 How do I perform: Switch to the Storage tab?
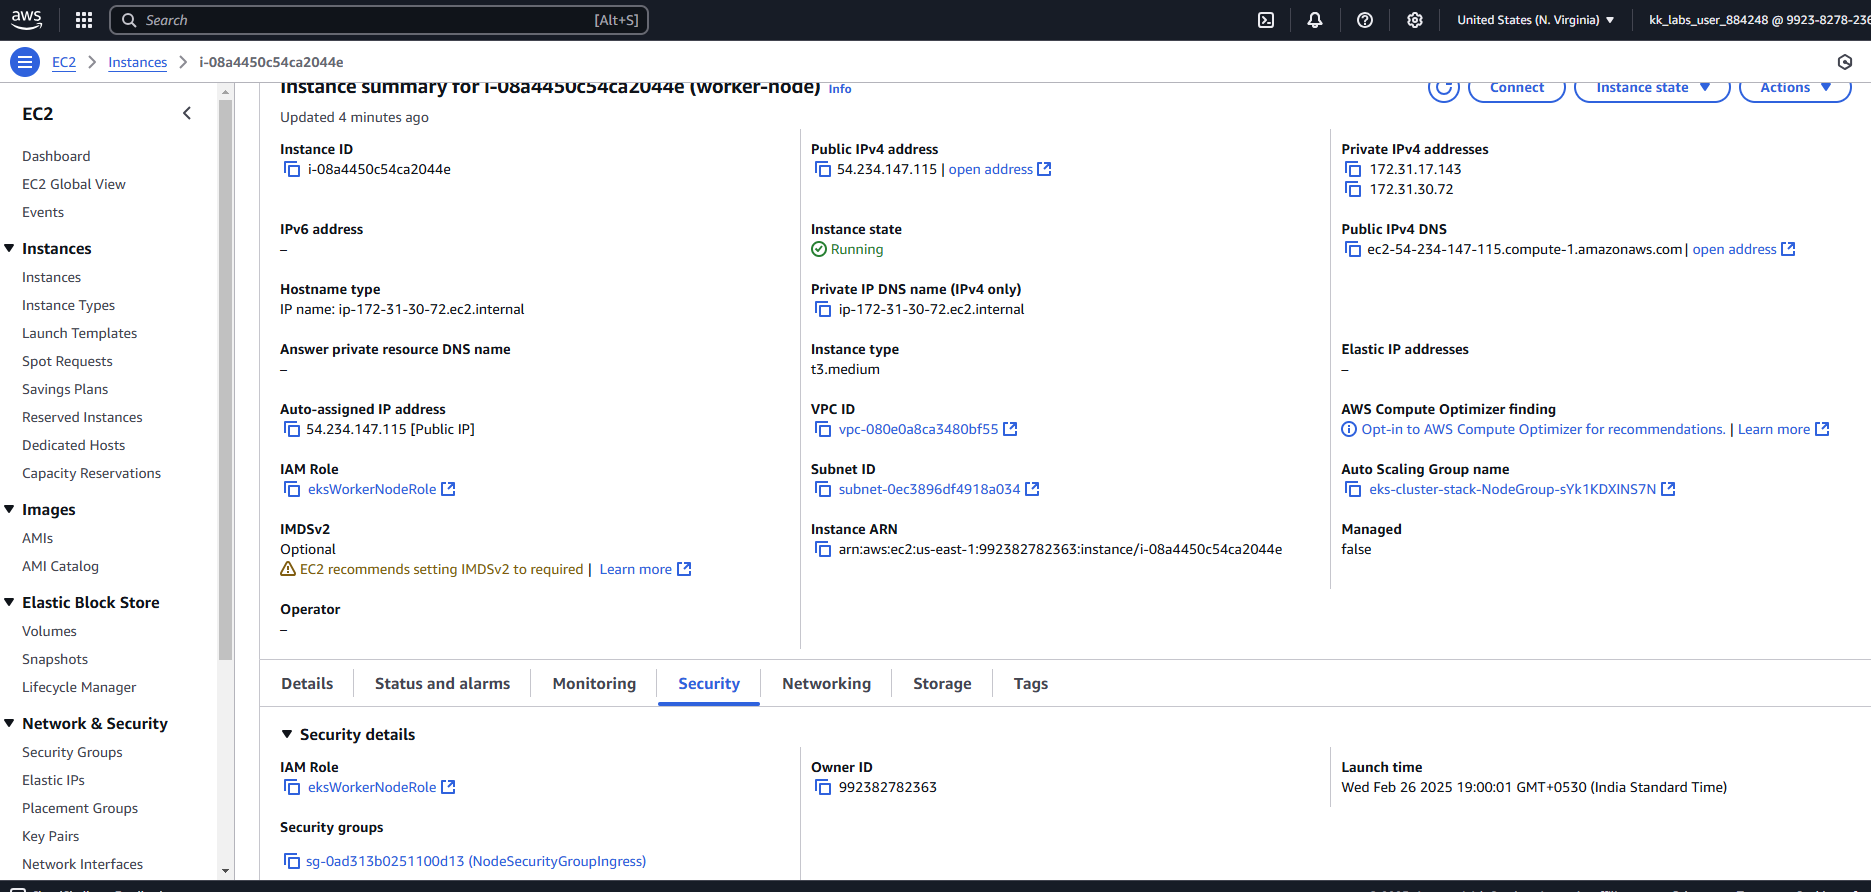coord(942,684)
